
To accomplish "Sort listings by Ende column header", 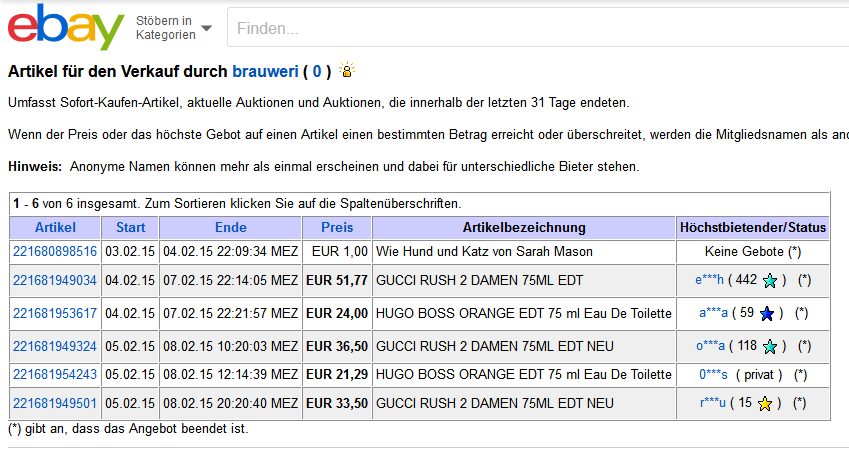I will coord(230,227).
